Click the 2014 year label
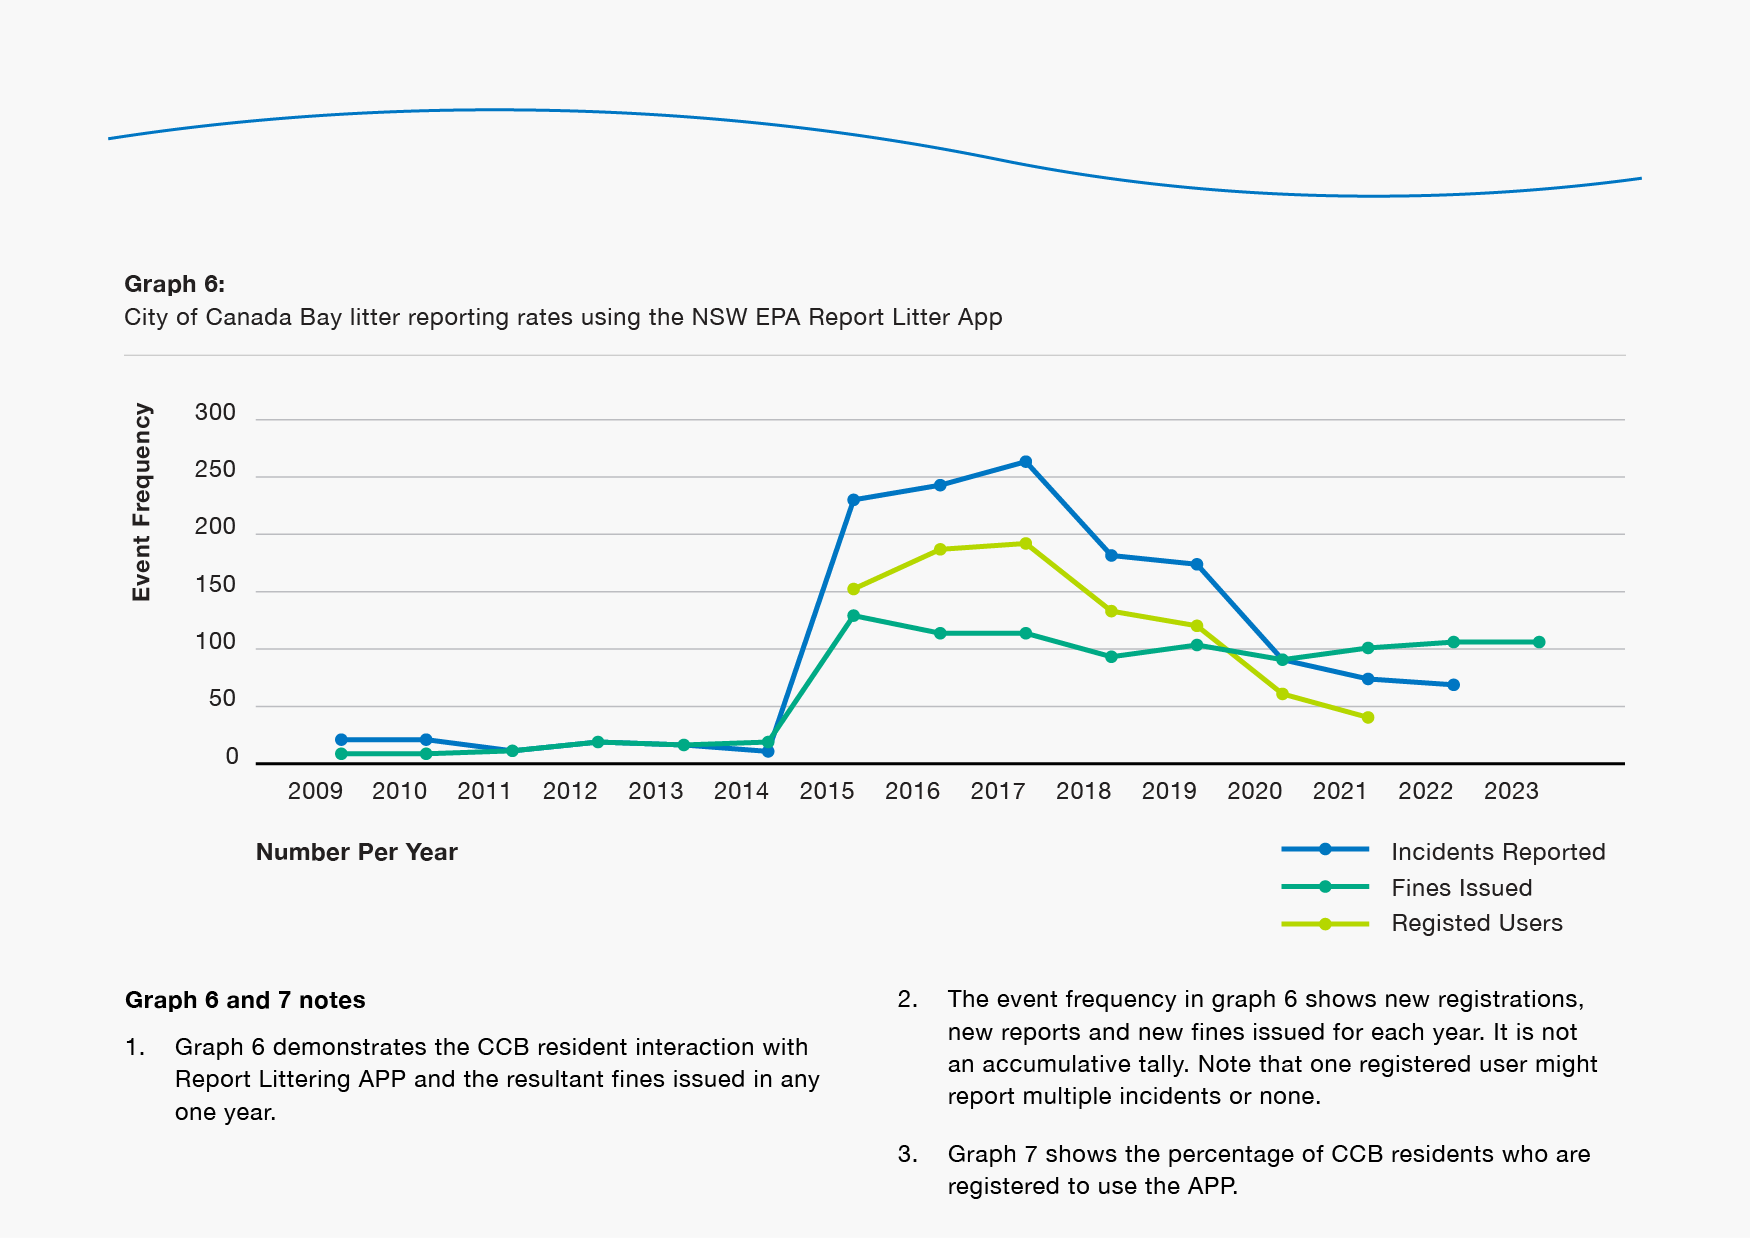Screen dimensions: 1750x1238 (x=741, y=791)
